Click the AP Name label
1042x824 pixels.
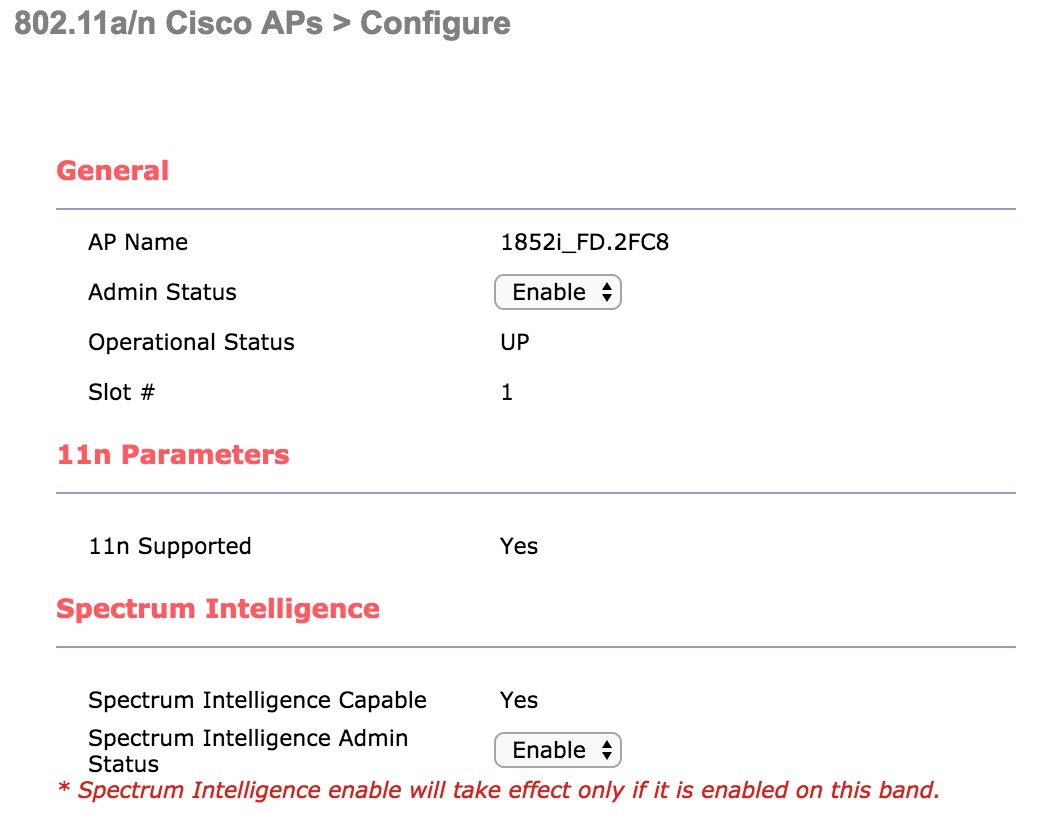138,242
